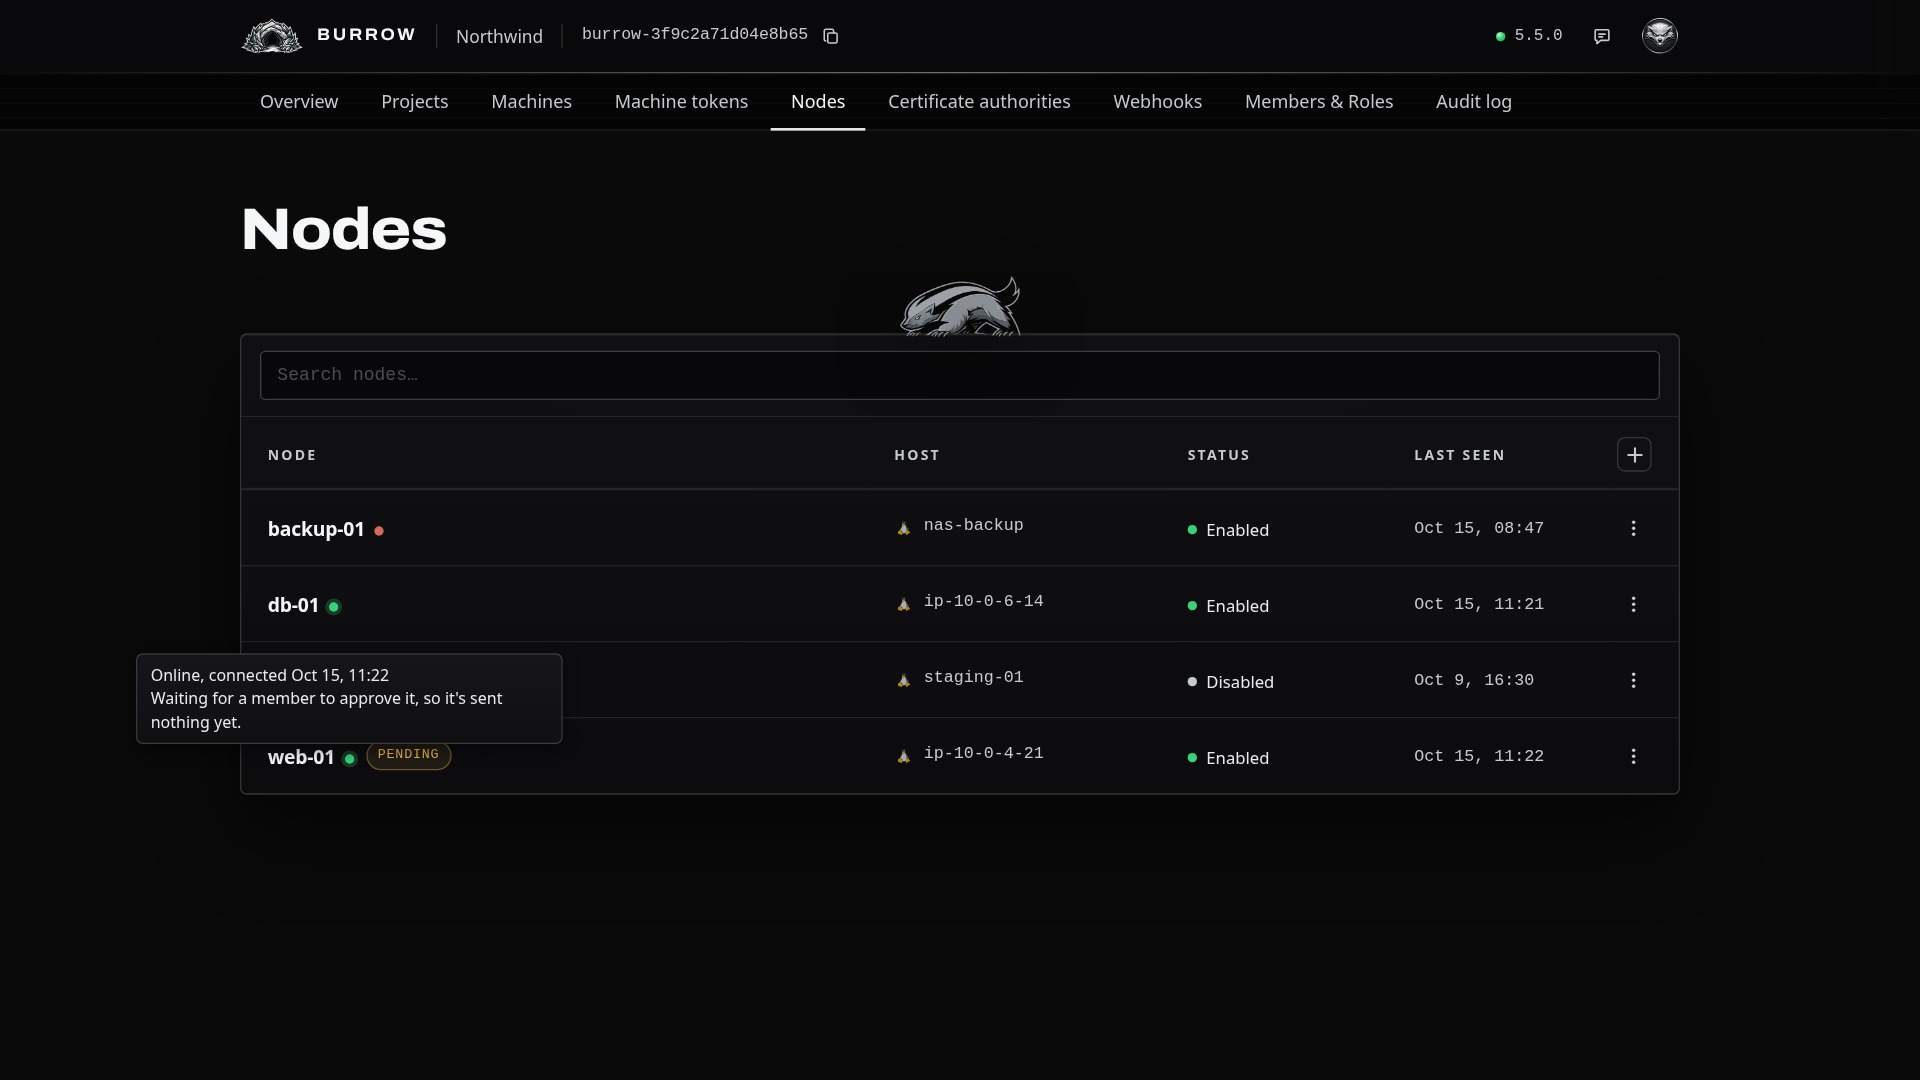Image resolution: width=1920 pixels, height=1080 pixels.
Task: Select the Nodes tab
Action: point(818,102)
